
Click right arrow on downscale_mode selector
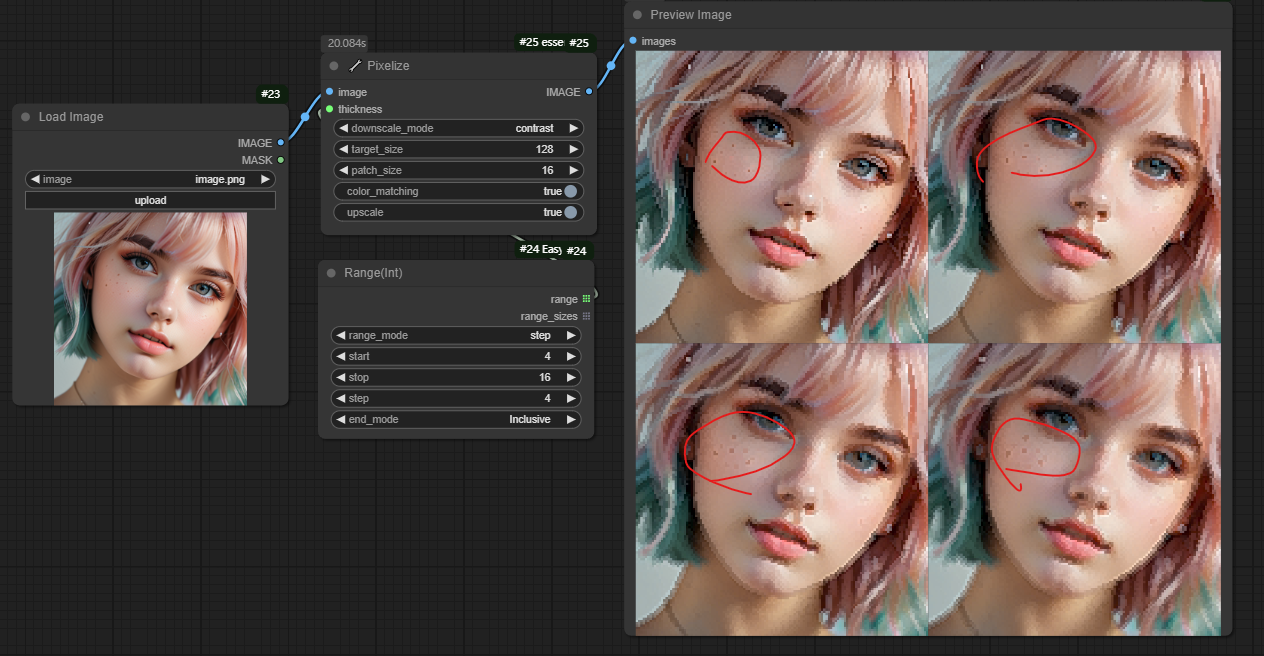coord(573,128)
